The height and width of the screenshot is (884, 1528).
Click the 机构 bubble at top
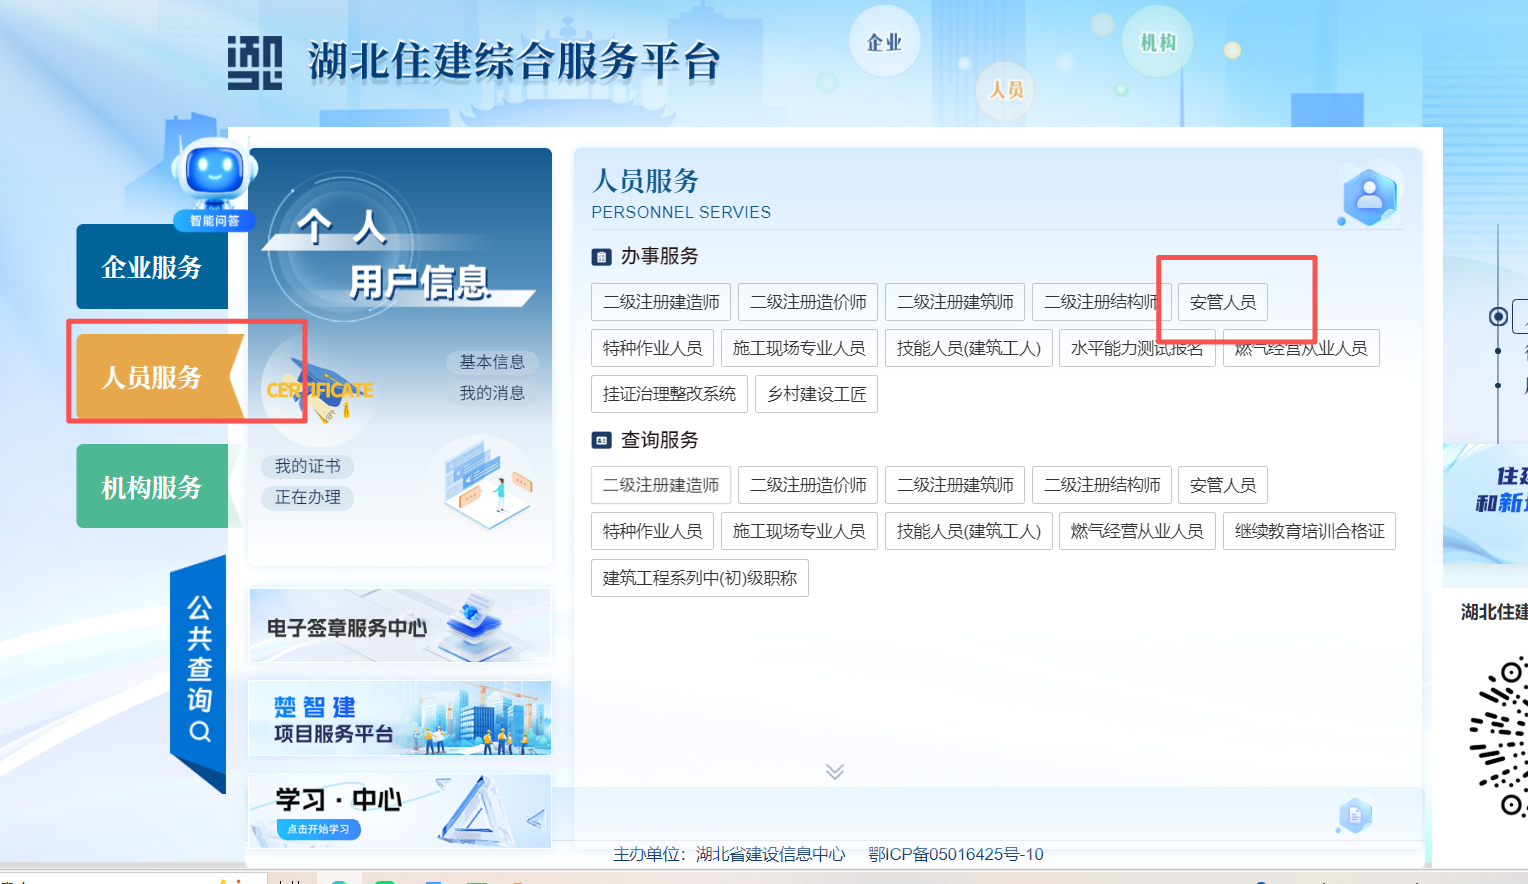(1158, 42)
